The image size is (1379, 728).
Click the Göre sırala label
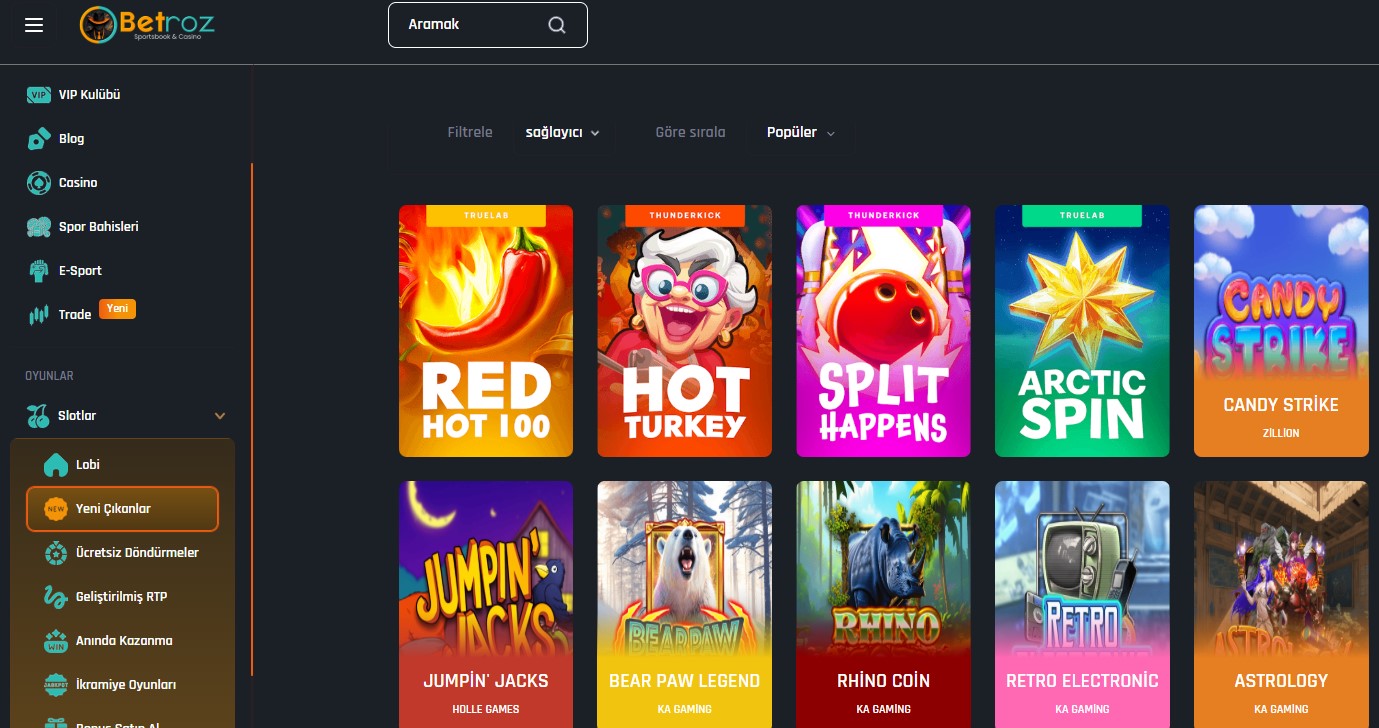(690, 132)
